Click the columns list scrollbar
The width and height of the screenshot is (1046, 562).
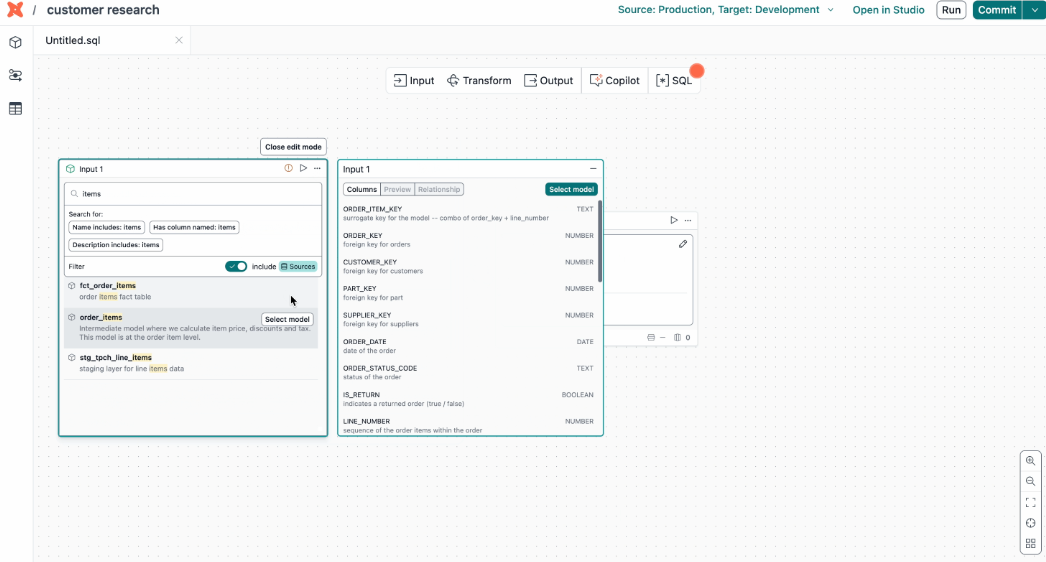tap(600, 242)
